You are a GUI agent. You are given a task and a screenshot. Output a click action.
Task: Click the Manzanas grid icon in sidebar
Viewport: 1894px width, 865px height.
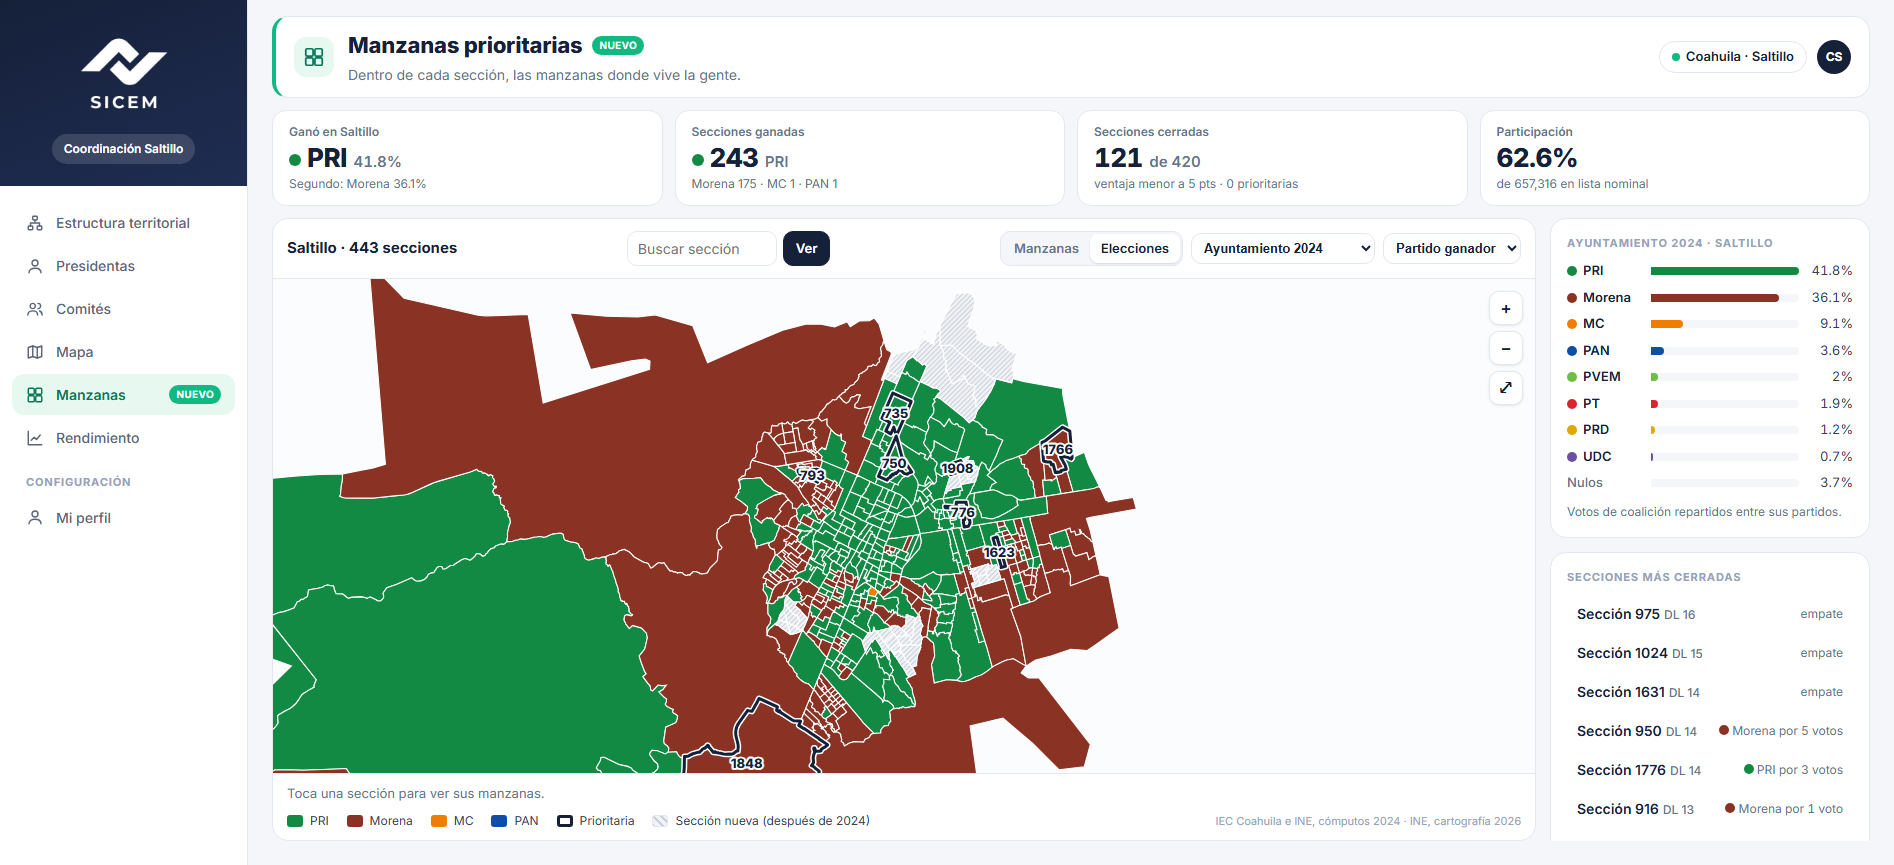[35, 395]
